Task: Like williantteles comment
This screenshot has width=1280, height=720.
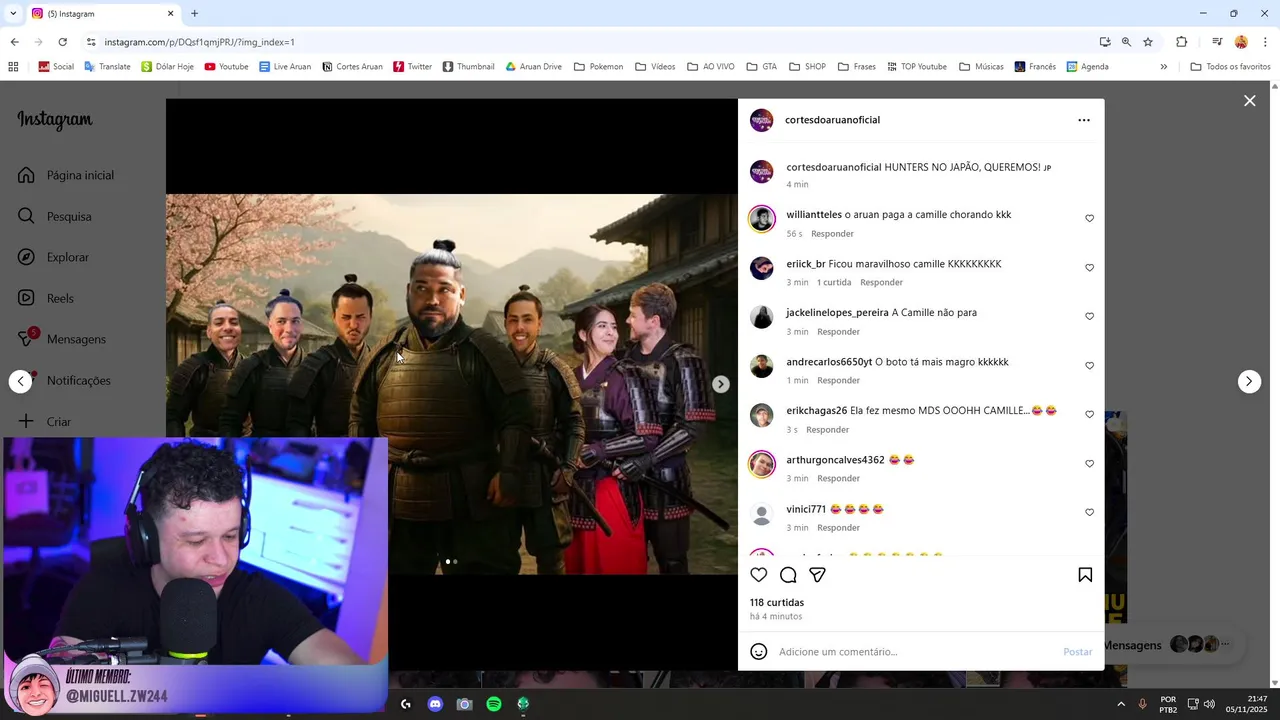Action: tap(1089, 219)
